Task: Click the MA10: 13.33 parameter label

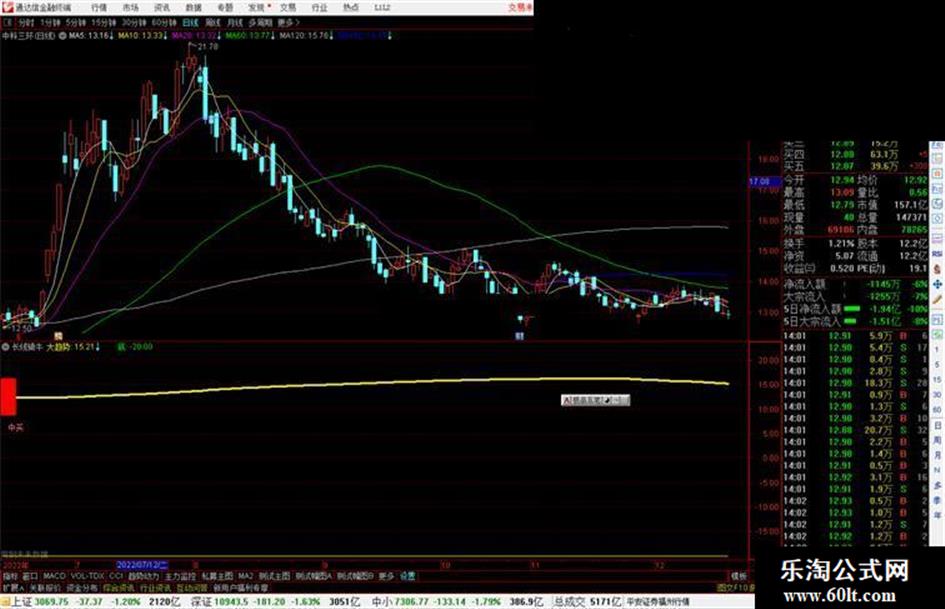Action: 143,36
